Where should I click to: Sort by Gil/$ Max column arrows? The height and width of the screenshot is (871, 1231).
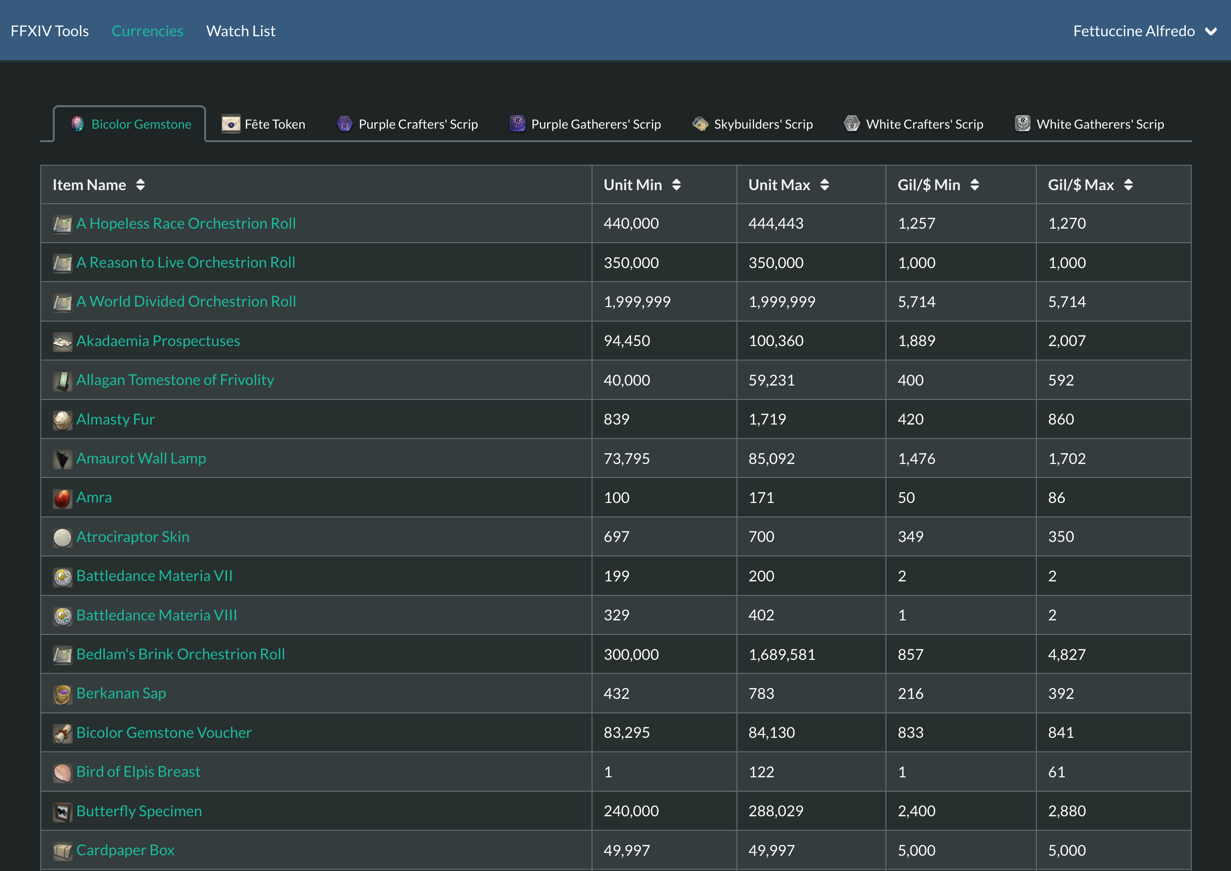1129,185
